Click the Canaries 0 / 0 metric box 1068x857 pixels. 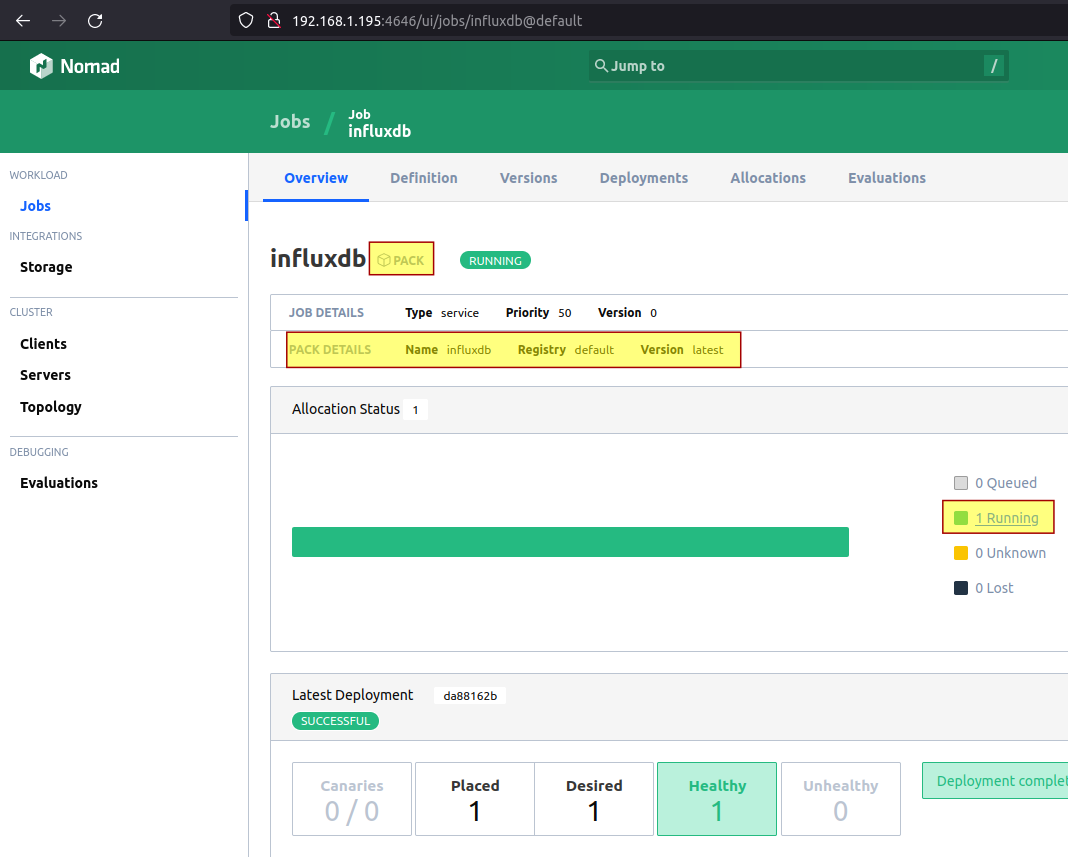352,799
